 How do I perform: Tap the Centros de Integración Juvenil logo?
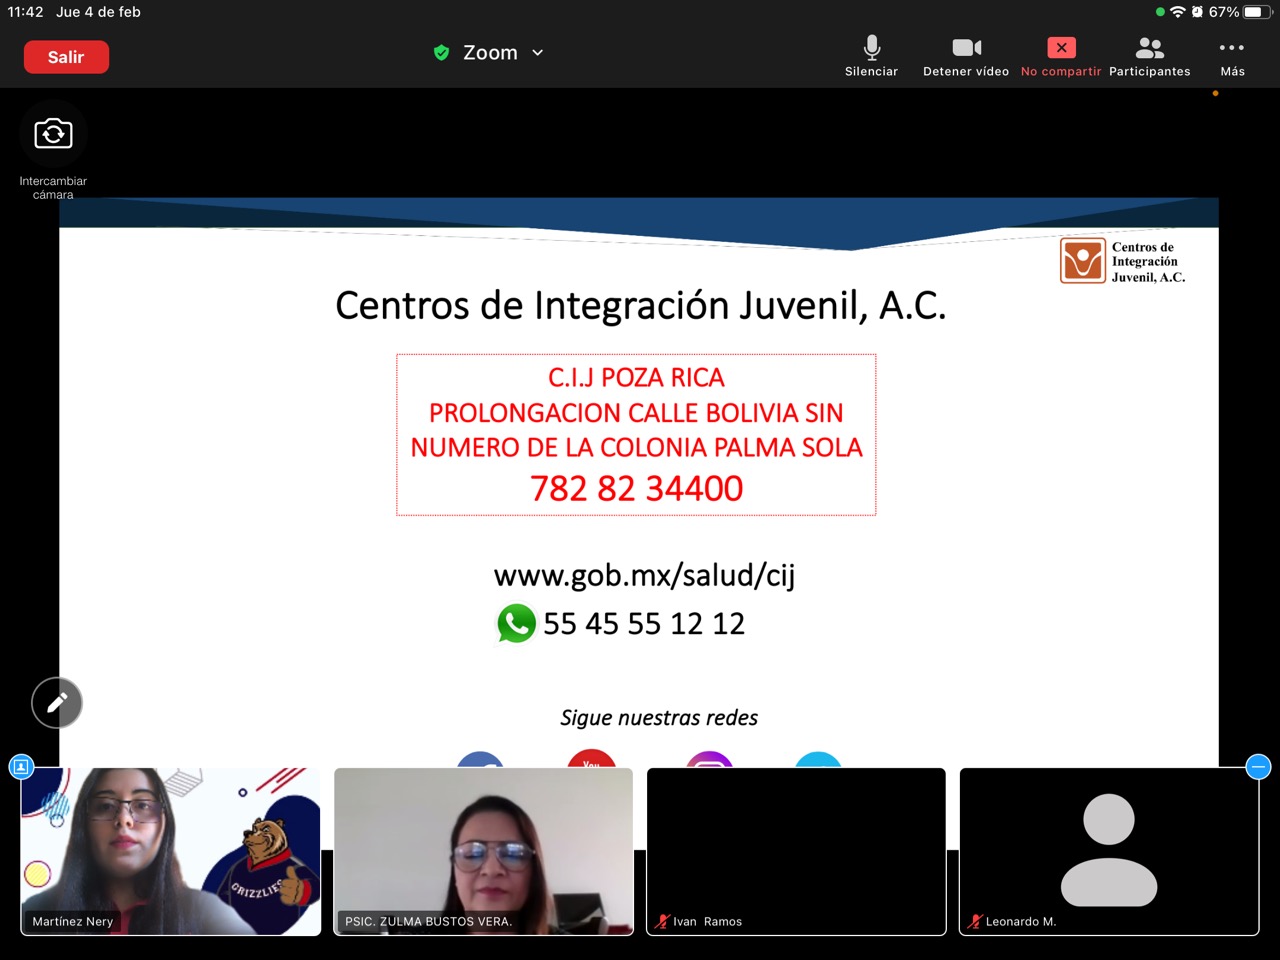coord(1123,262)
